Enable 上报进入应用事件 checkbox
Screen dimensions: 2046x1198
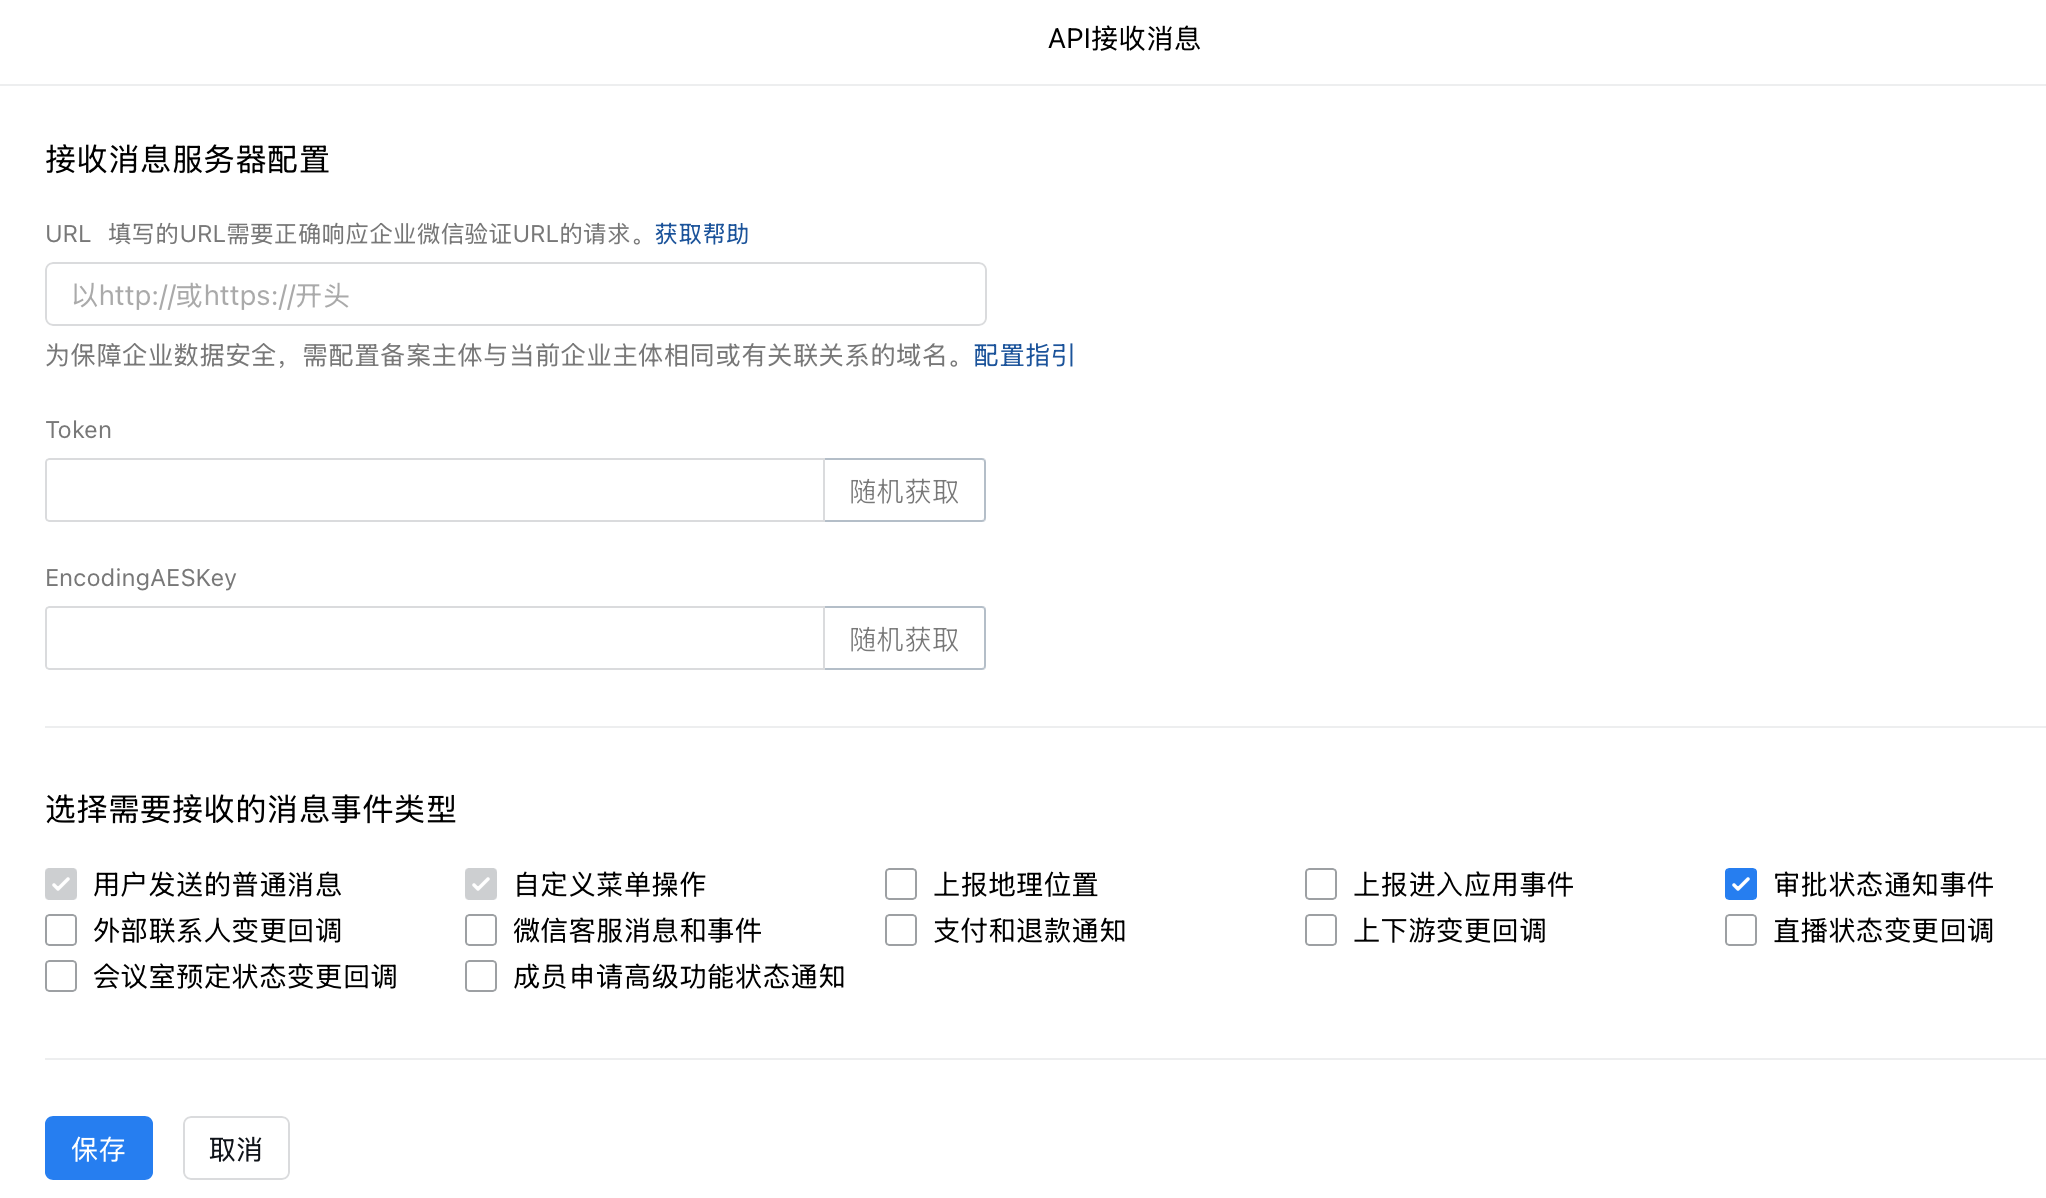[1321, 884]
